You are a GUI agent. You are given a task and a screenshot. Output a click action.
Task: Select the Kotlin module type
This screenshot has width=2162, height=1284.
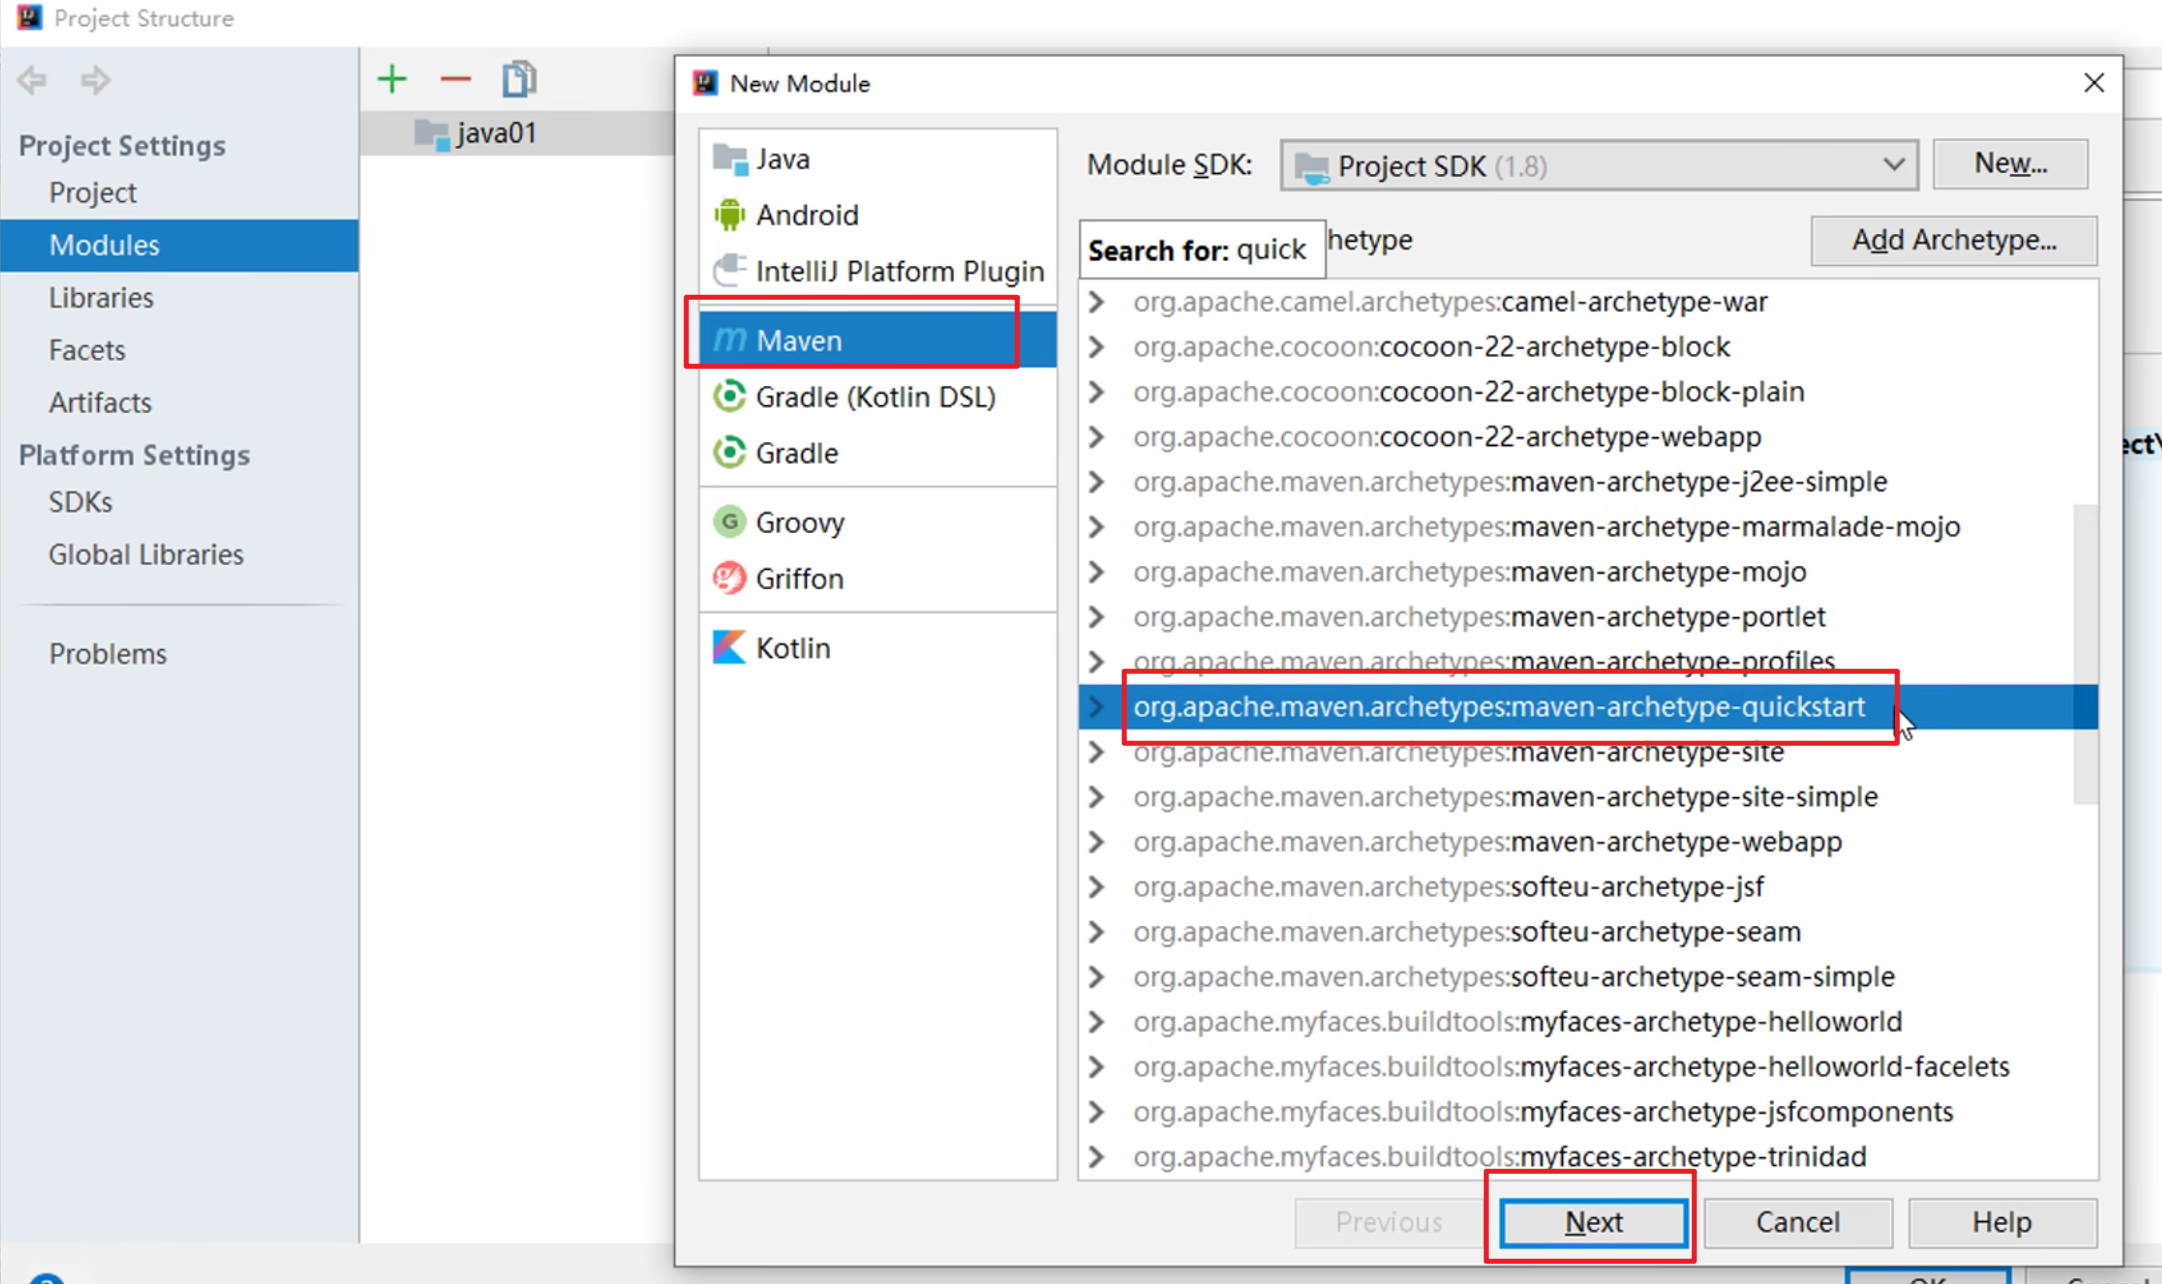click(792, 648)
